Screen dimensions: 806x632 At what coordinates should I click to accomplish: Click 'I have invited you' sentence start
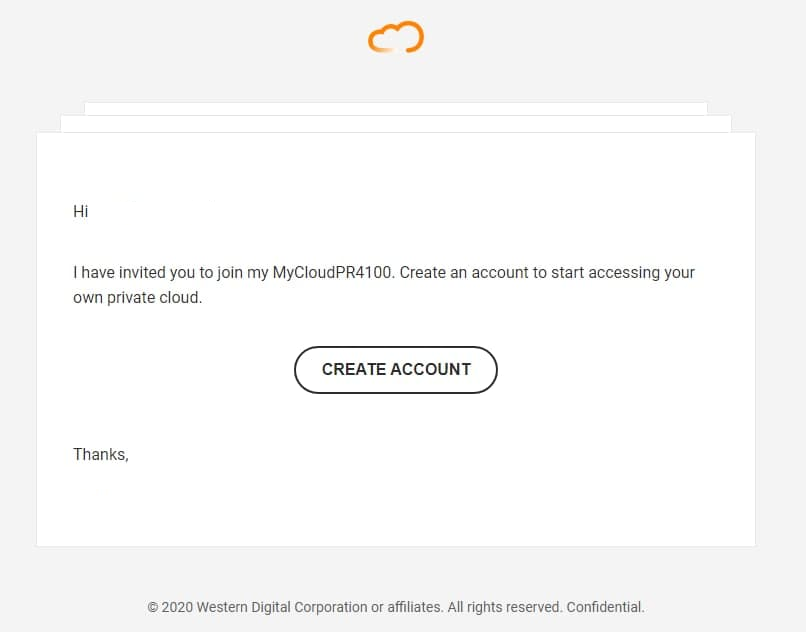pos(134,272)
